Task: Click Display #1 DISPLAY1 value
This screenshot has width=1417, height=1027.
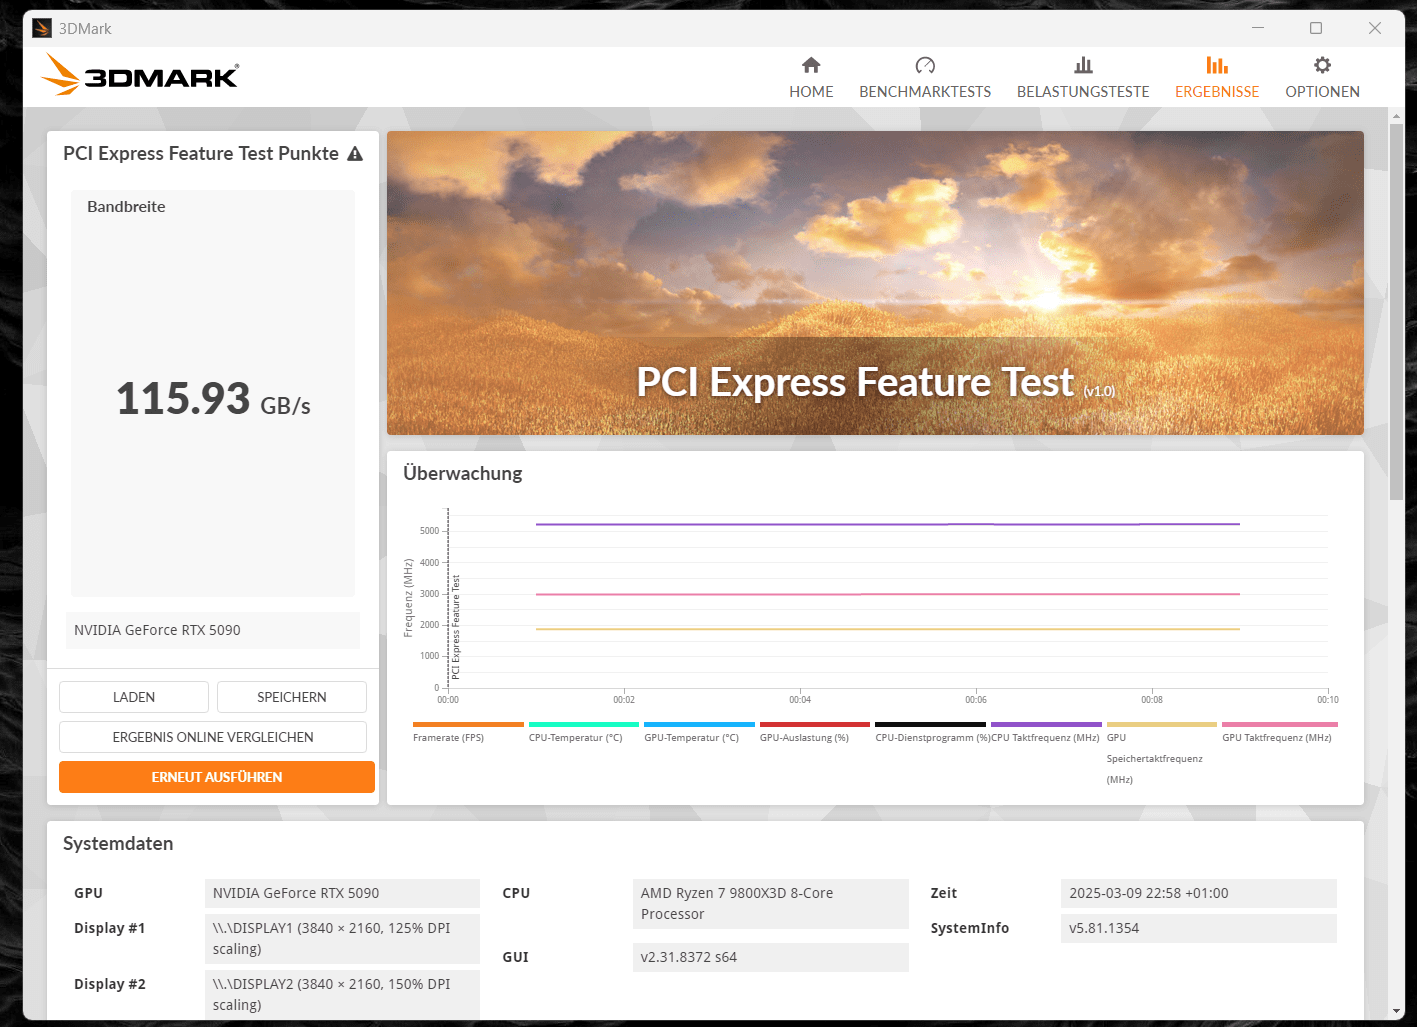Action: [x=342, y=939]
